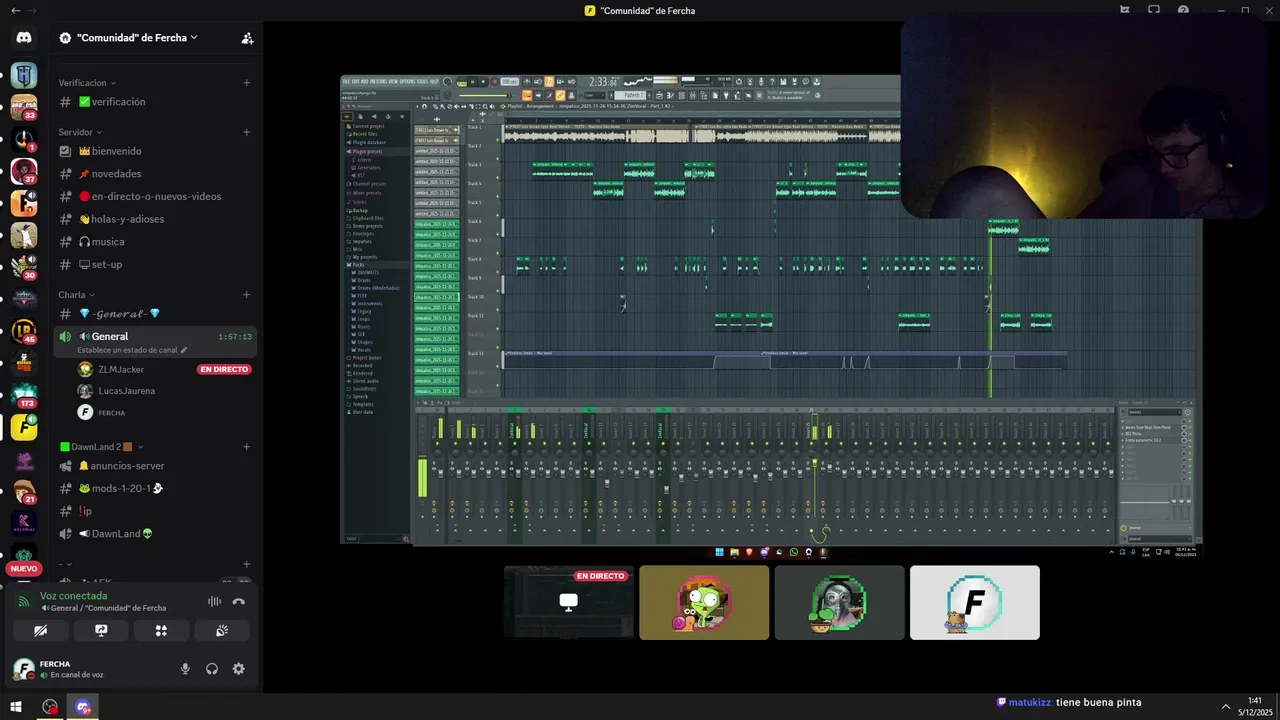The image size is (1280, 720).
Task: Select the EN DIRECTO stream tile
Action: [569, 602]
